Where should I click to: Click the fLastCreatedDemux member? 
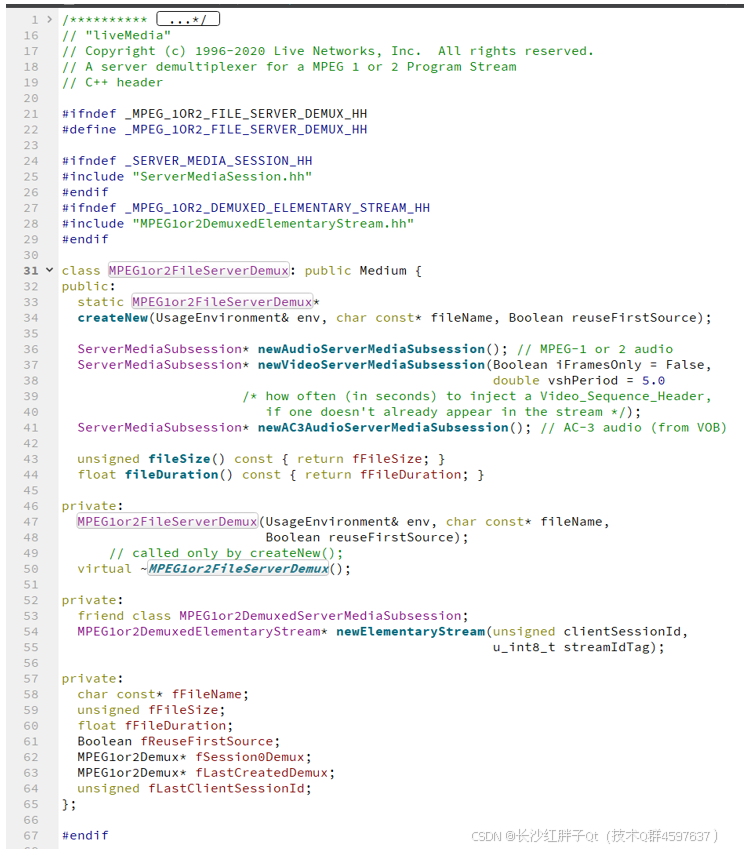262,773
